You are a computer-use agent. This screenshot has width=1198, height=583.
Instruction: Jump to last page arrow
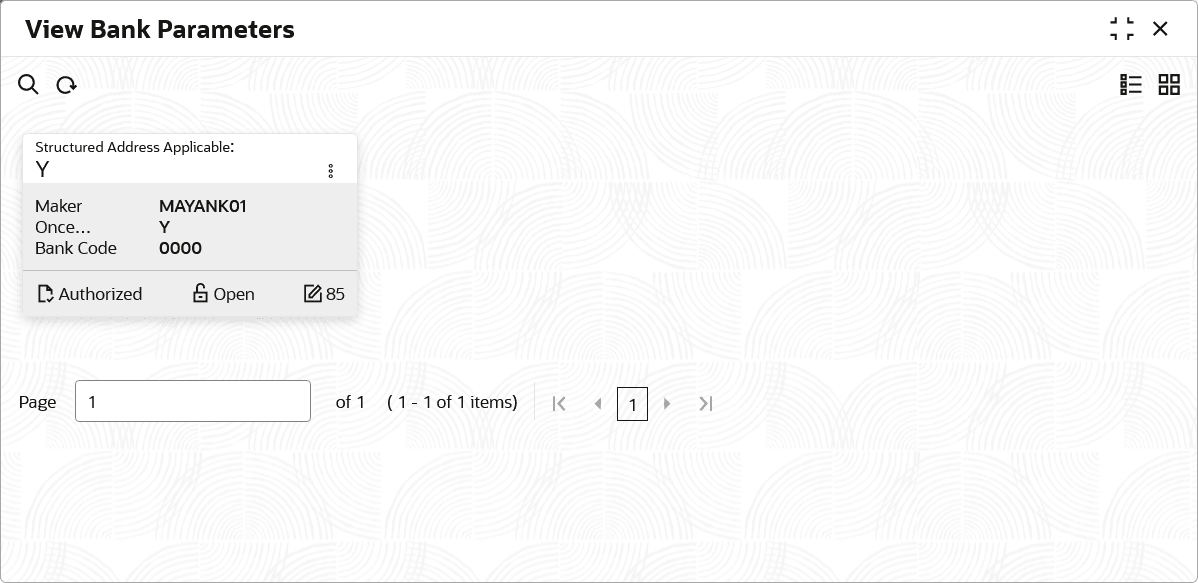pyautogui.click(x=706, y=403)
